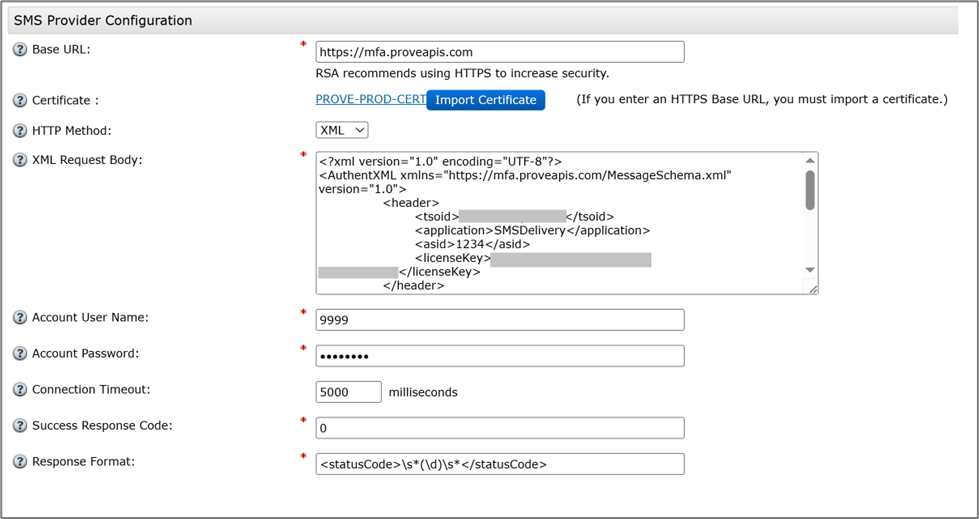Click the XML body scrollbar thumb
The height and width of the screenshot is (519, 979).
point(810,190)
